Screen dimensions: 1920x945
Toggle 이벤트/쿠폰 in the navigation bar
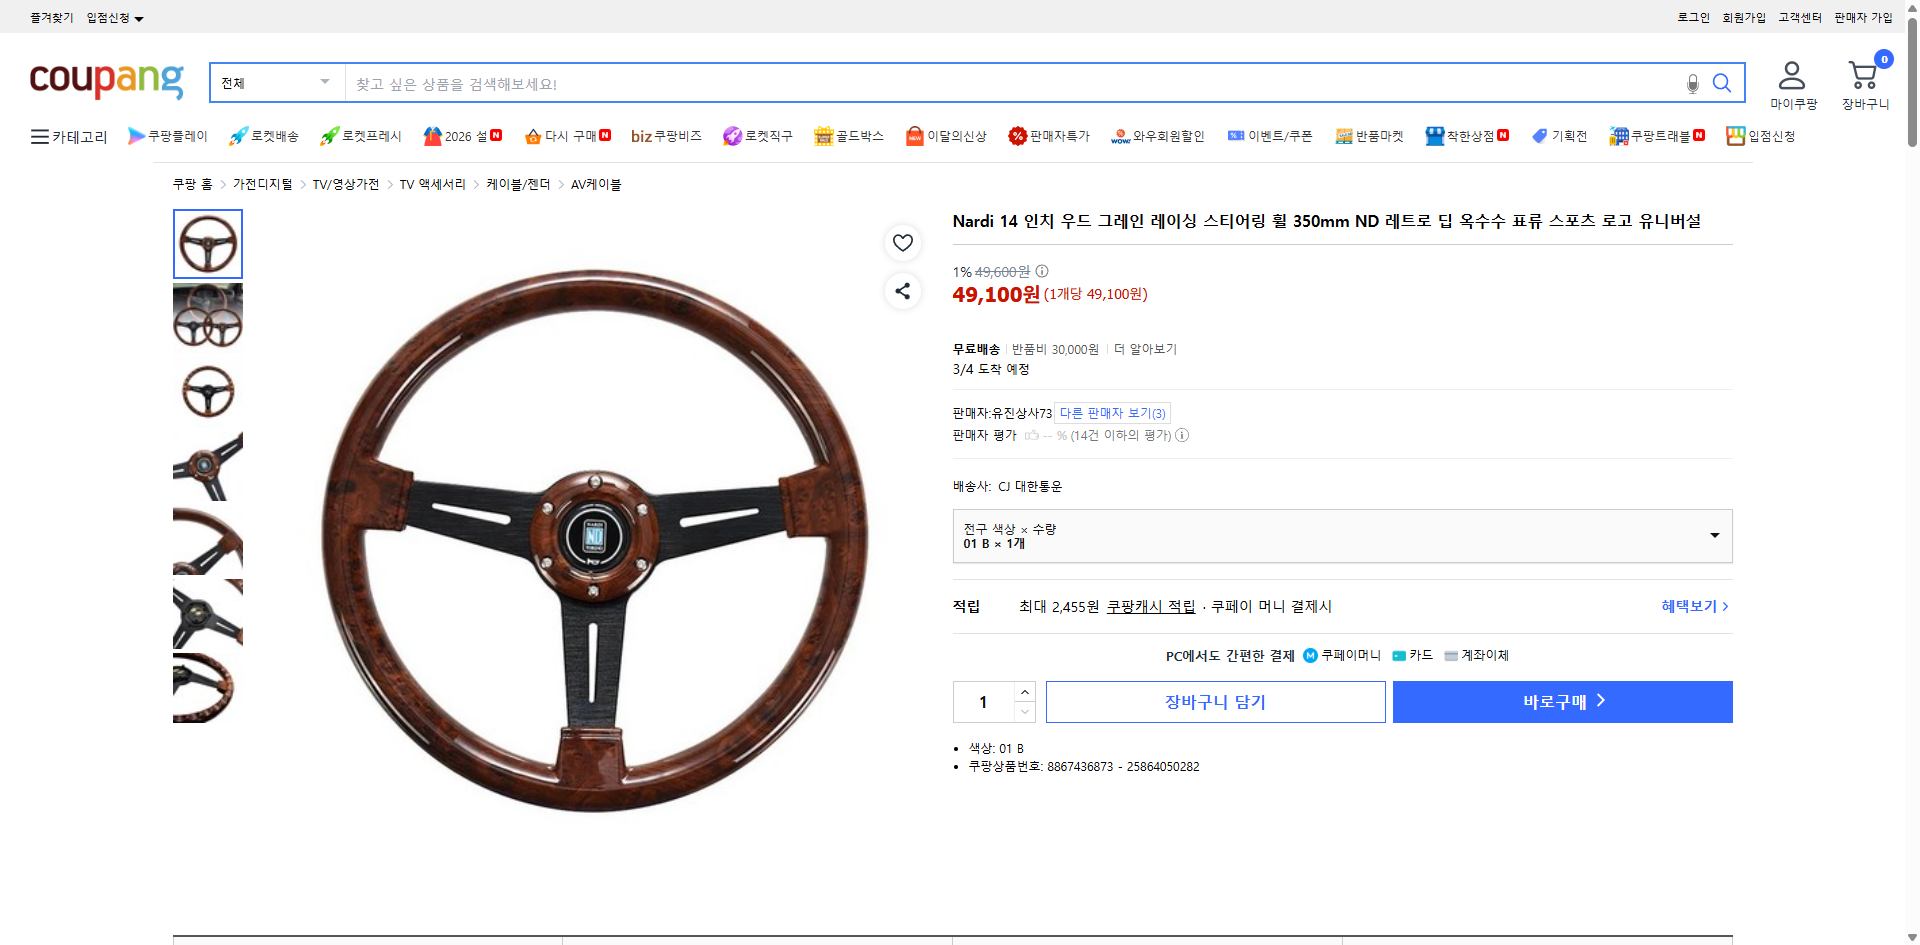click(1270, 136)
